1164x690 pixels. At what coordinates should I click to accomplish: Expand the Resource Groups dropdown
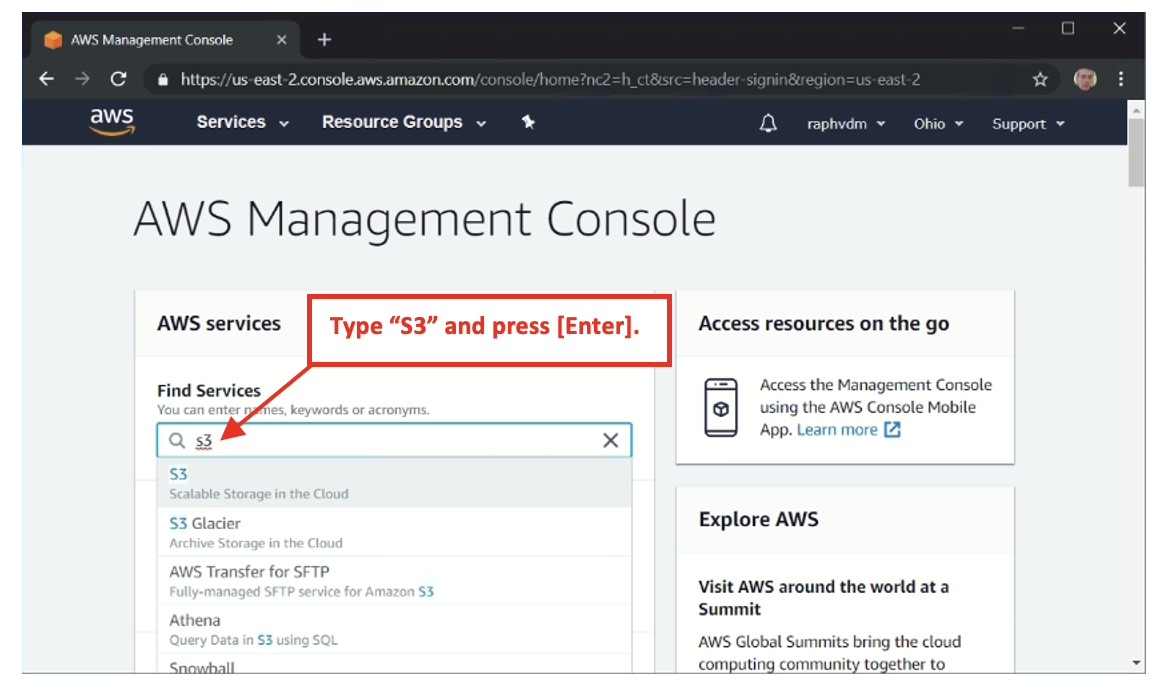(403, 122)
